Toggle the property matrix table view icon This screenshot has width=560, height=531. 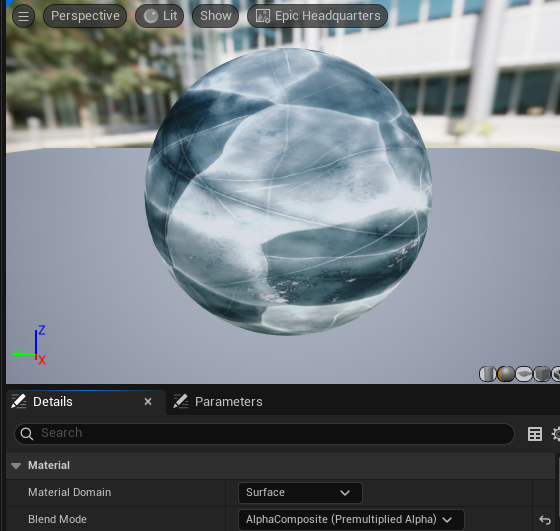click(x=535, y=434)
